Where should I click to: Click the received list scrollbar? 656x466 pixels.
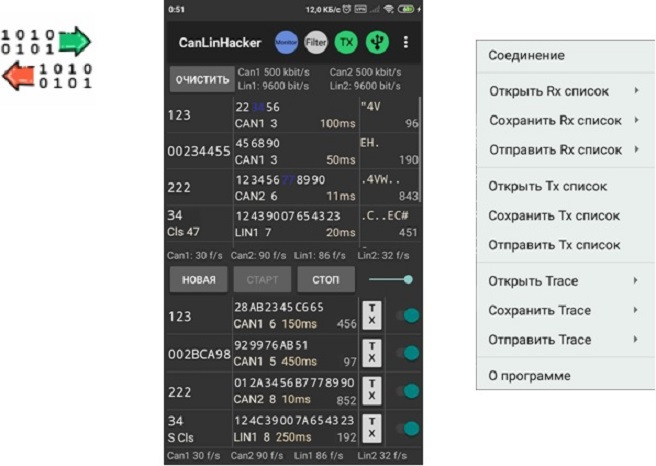[420, 150]
